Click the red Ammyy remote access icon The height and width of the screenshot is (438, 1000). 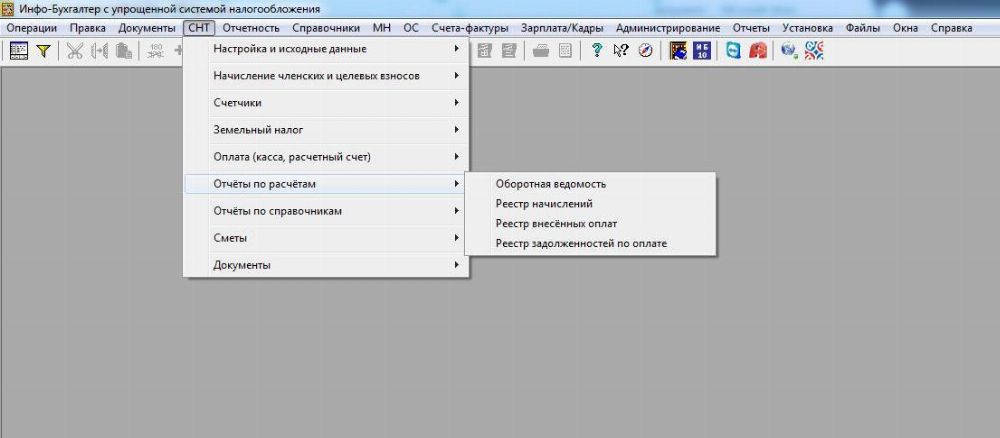(757, 51)
